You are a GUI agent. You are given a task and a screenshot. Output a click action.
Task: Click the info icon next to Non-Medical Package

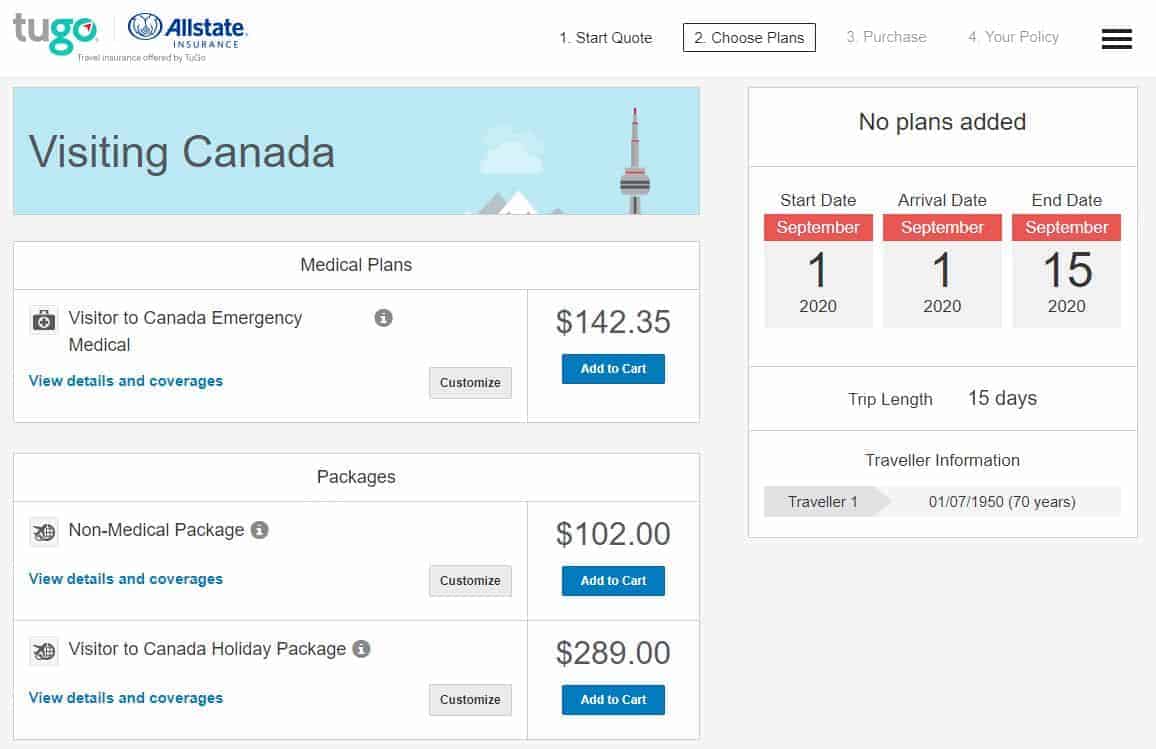coord(260,531)
